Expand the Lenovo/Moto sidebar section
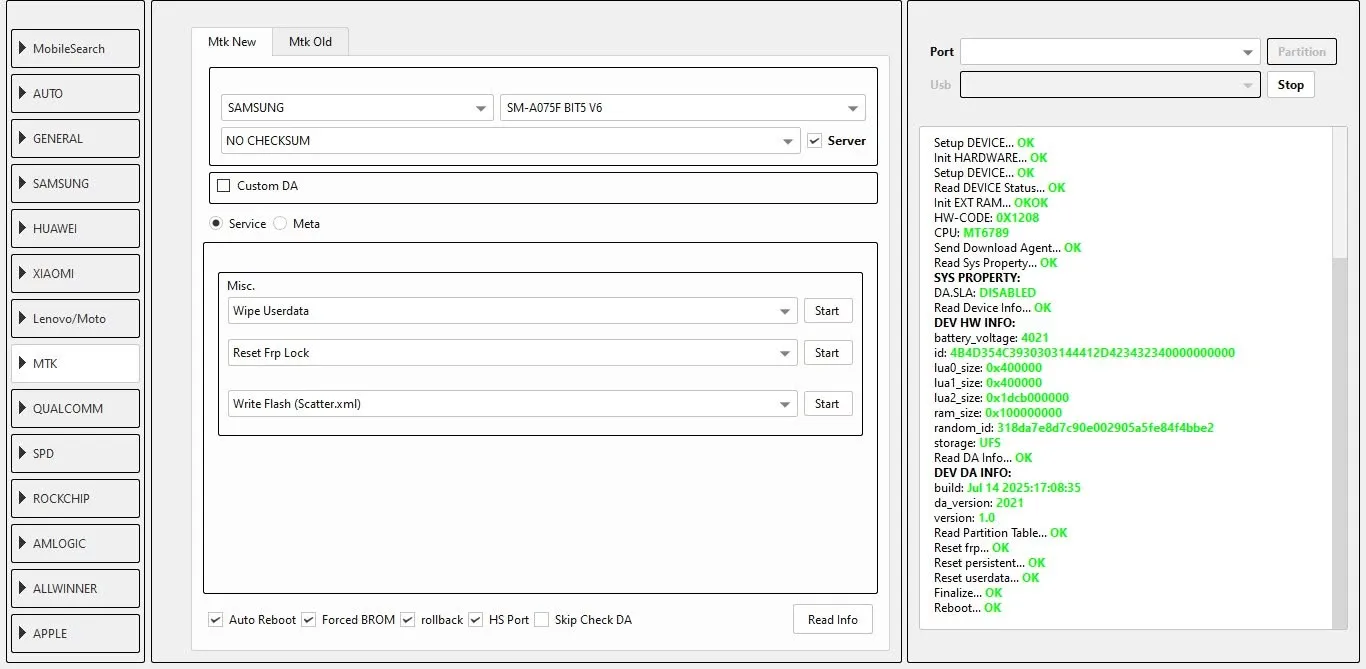This screenshot has height=669, width=1366. pyautogui.click(x=75, y=319)
